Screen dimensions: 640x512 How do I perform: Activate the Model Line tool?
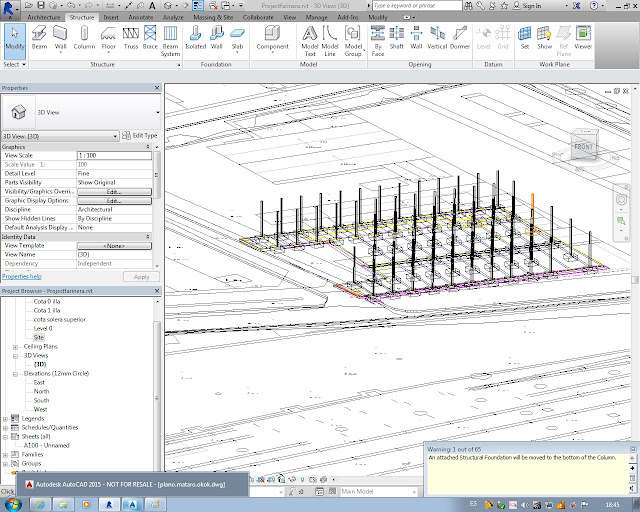[331, 37]
